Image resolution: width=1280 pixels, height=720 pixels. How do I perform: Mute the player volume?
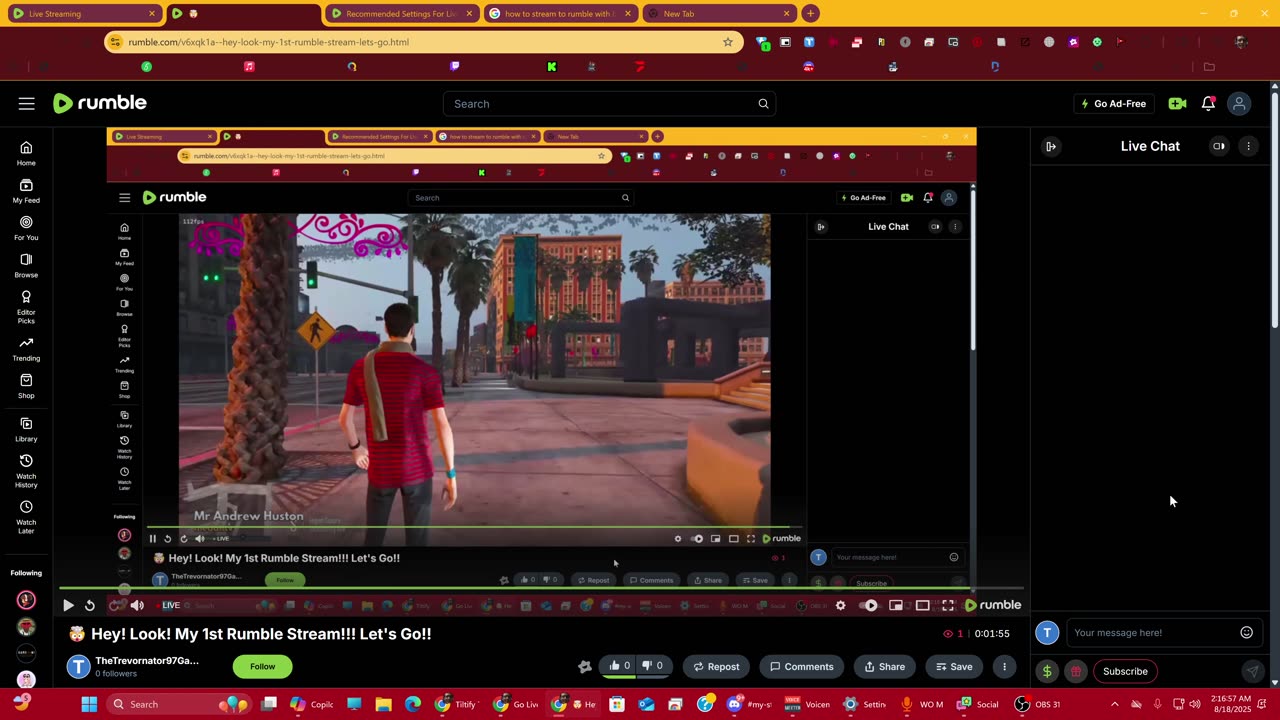click(137, 605)
